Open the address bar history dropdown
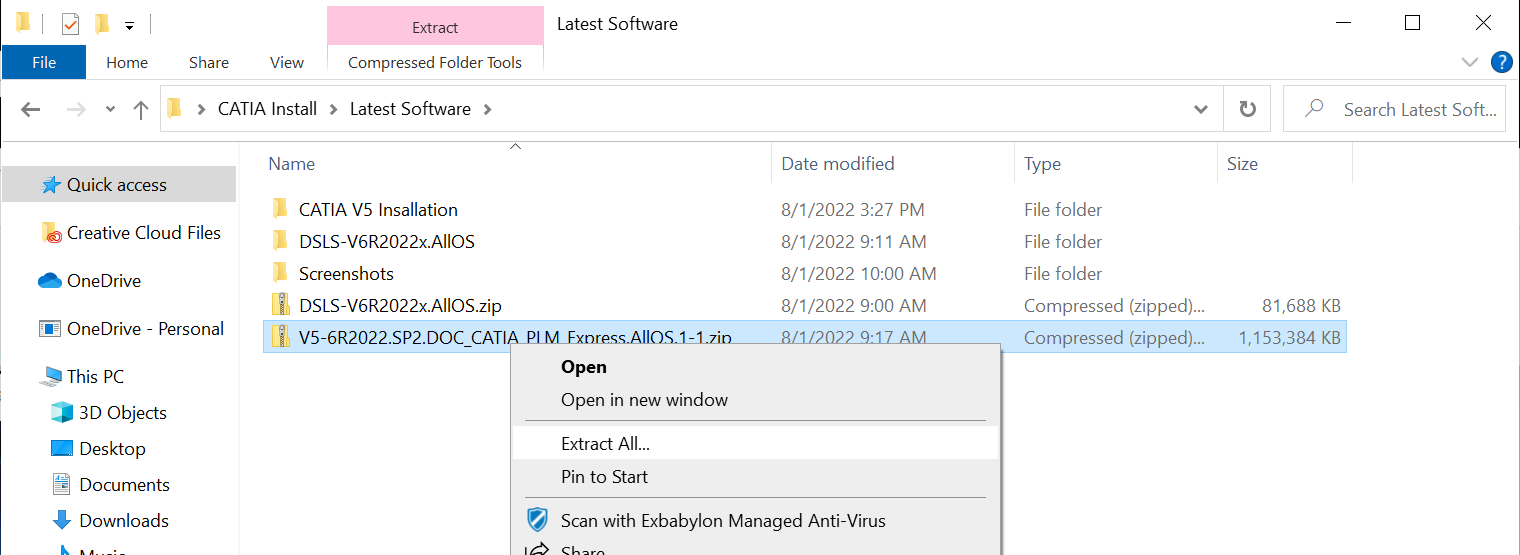1520x555 pixels. tap(1201, 109)
